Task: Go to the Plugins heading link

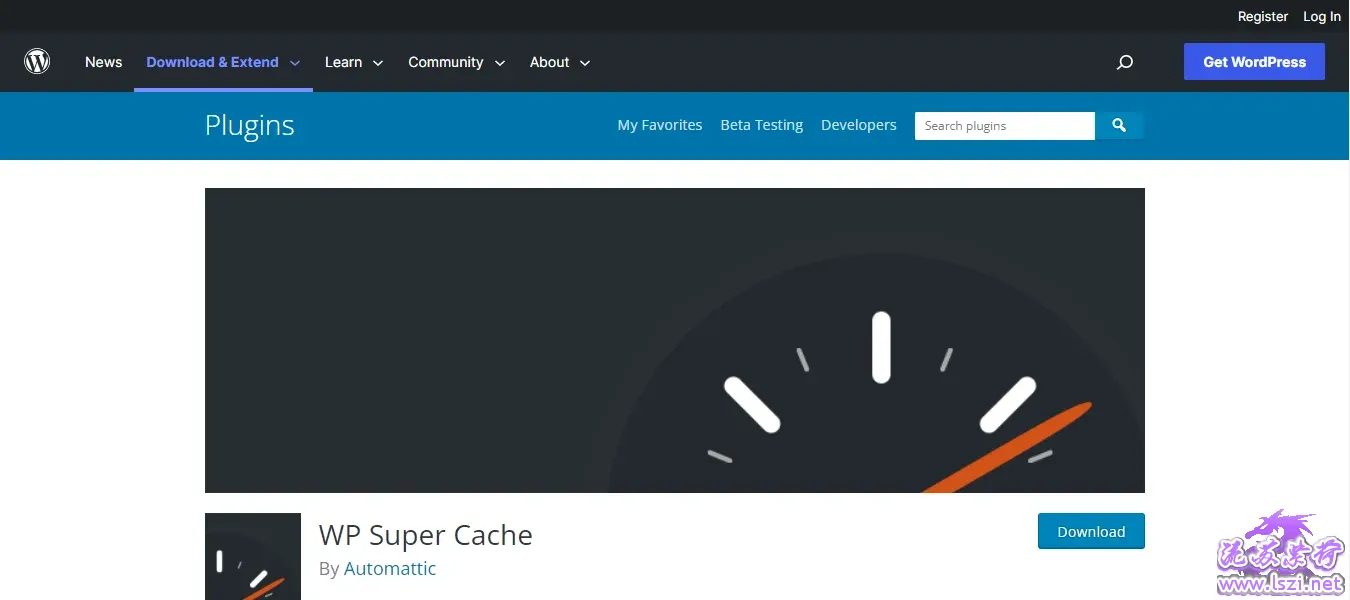Action: click(250, 125)
